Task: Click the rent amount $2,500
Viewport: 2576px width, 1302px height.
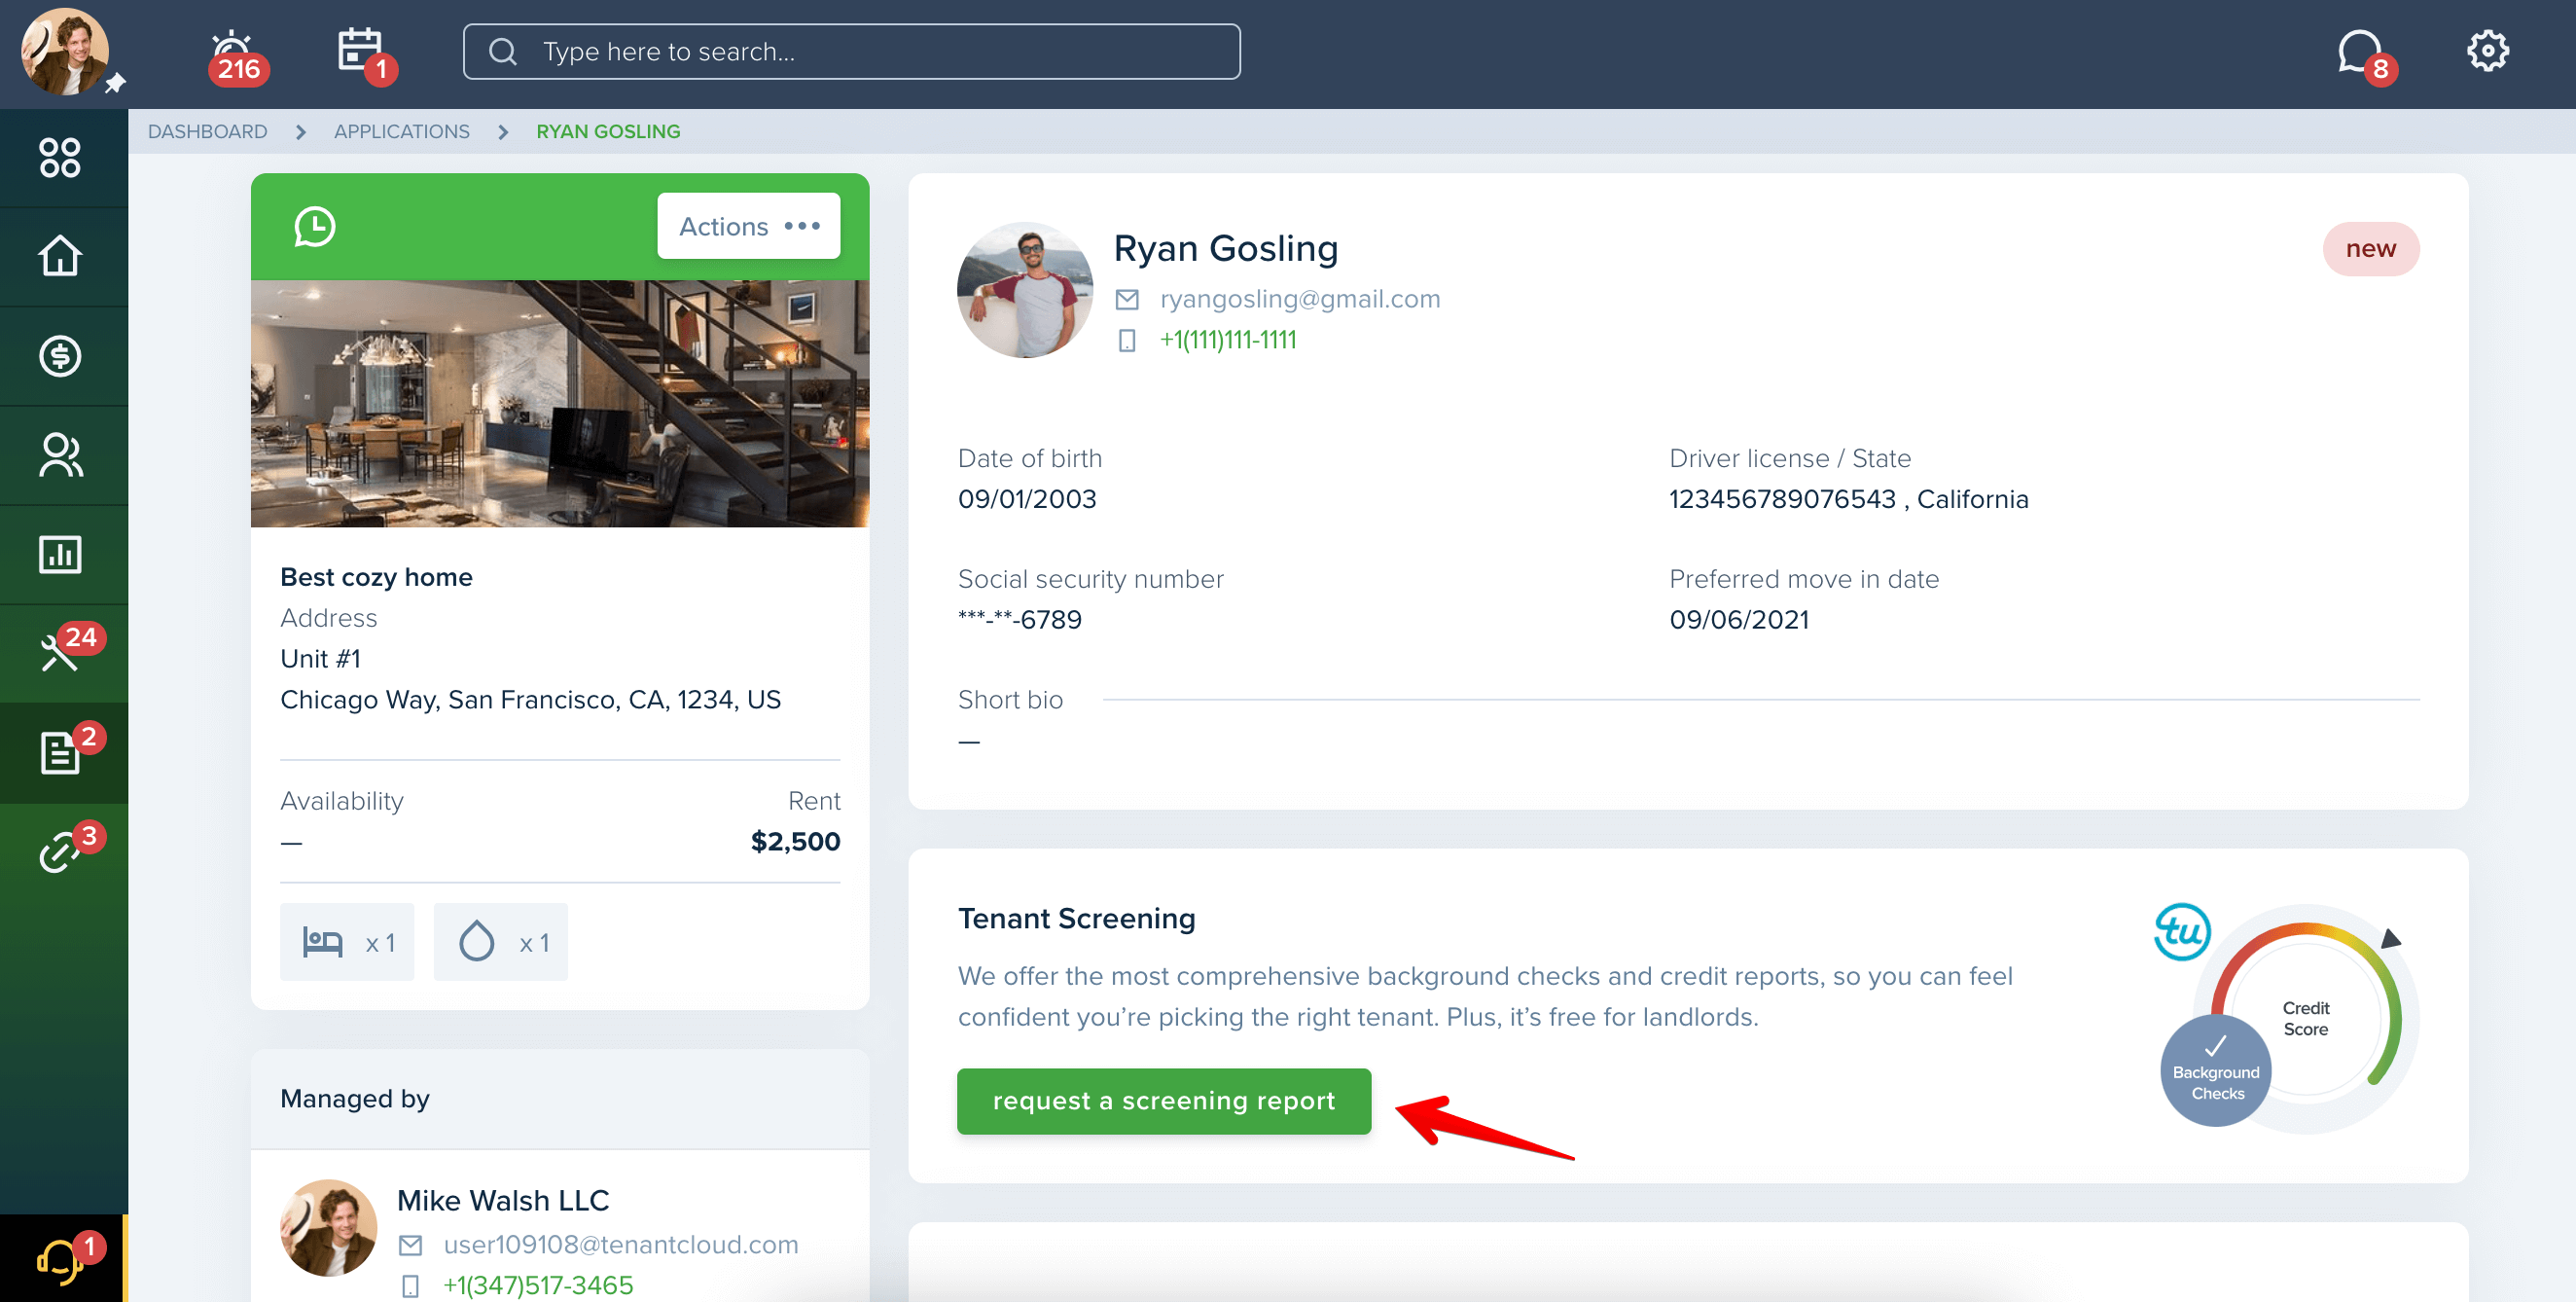Action: 795,842
